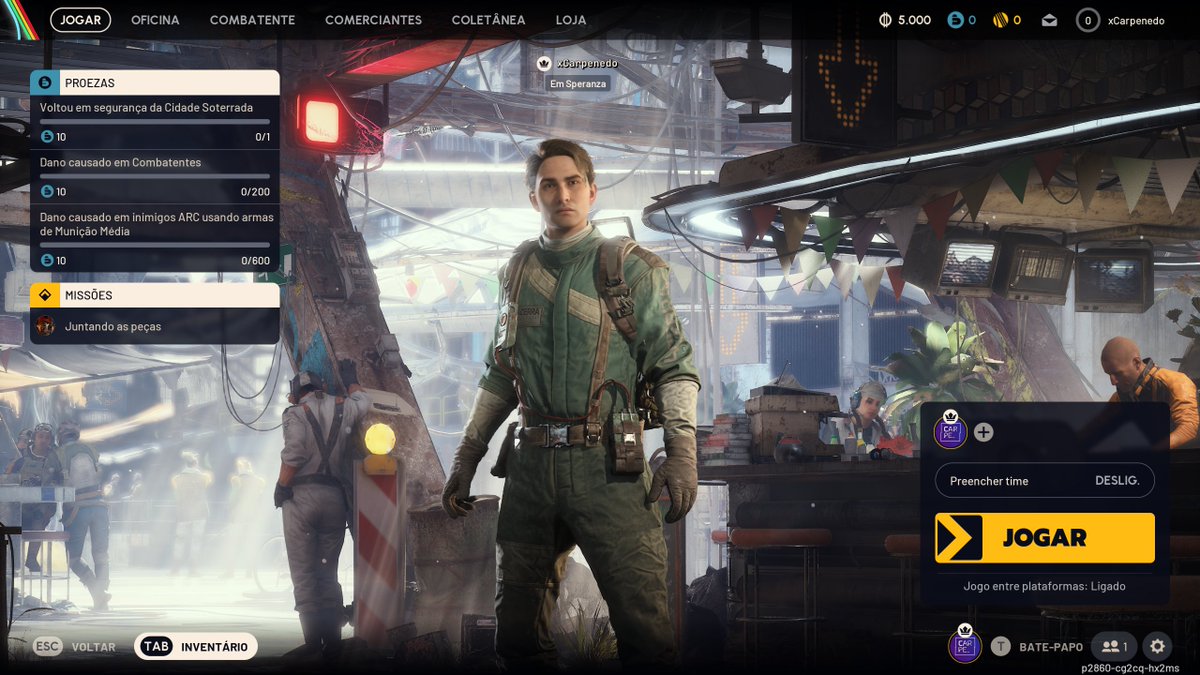Click the T key chat hint icon
Screen dimensions: 1200x675
pyautogui.click(x=1000, y=647)
